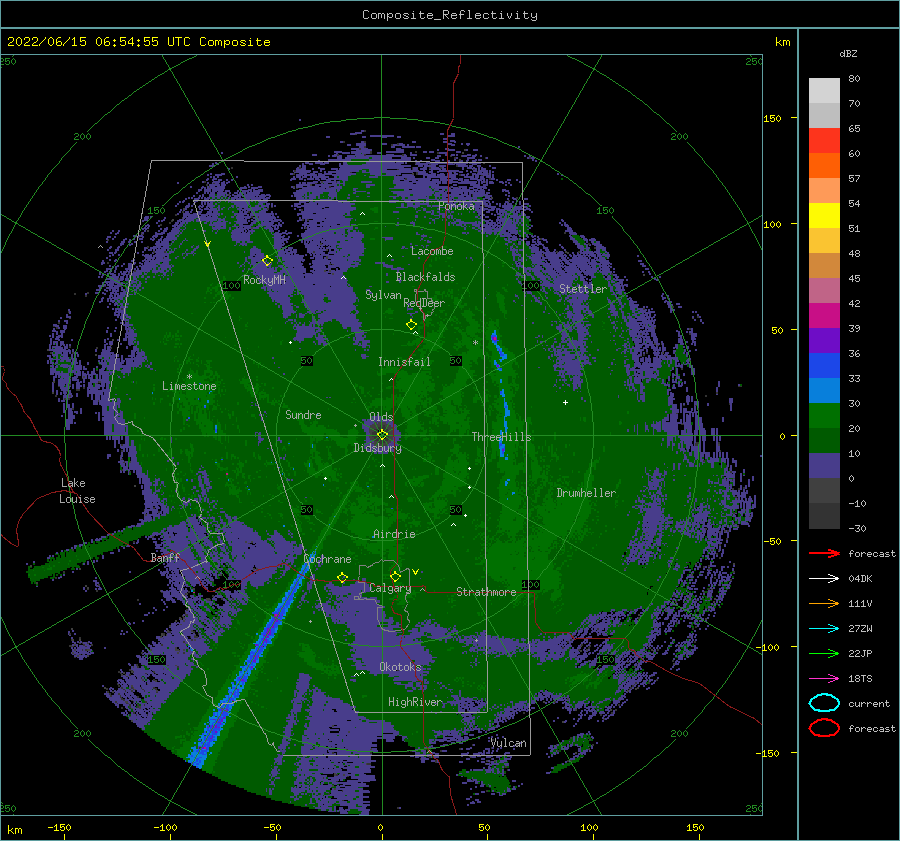Click the Okotoks city label

tap(401, 667)
